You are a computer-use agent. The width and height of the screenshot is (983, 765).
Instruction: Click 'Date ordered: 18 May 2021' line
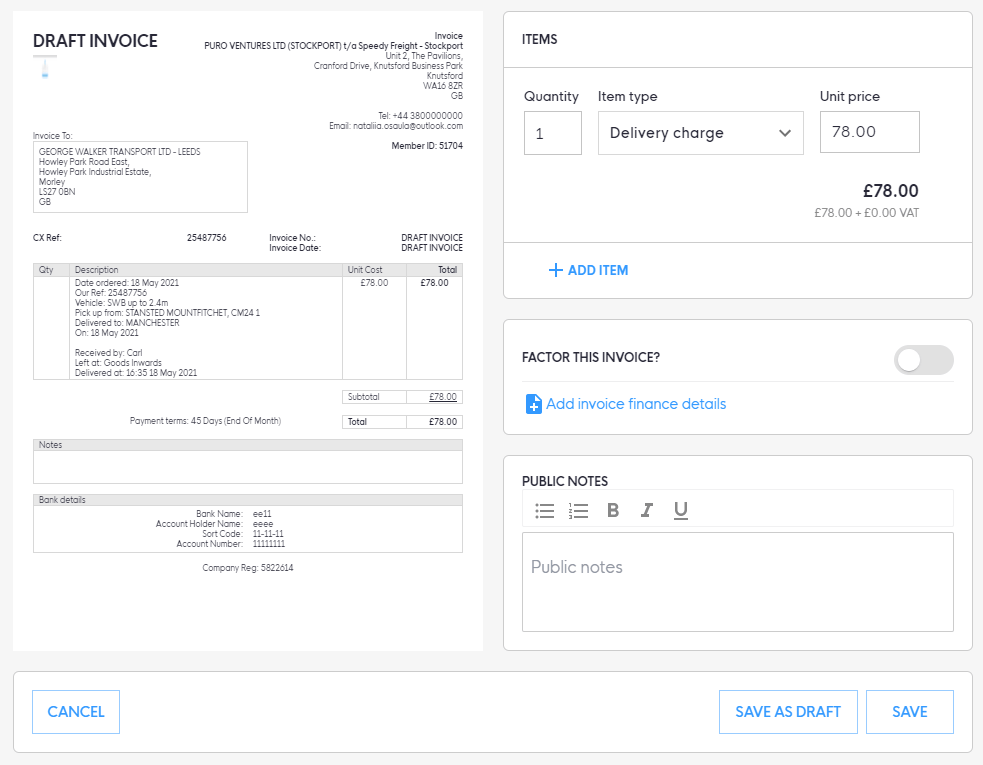coord(127,283)
